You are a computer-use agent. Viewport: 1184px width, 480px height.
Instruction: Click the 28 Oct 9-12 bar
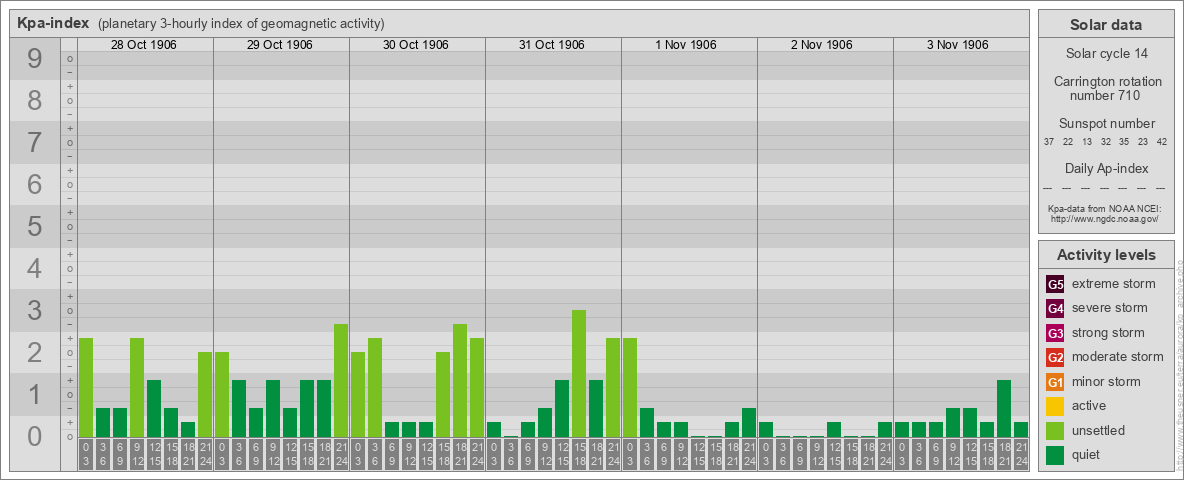[137, 387]
